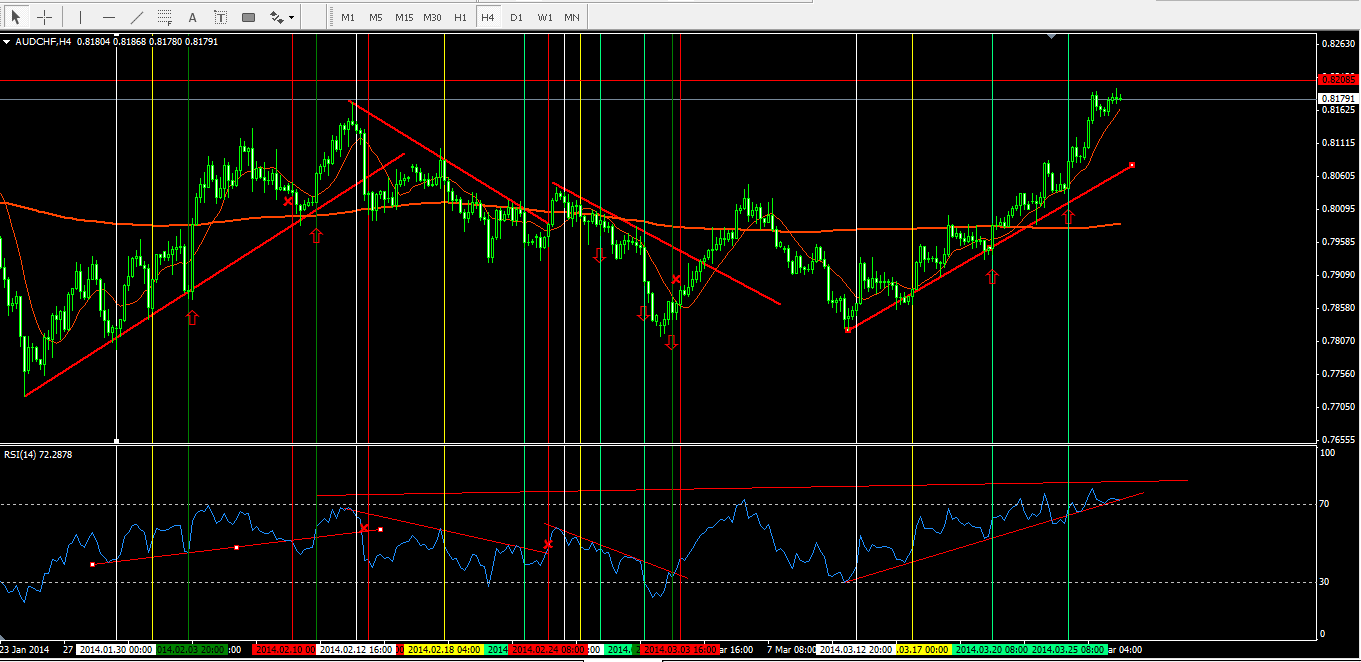The width and height of the screenshot is (1361, 662).
Task: Switch chart to M15 timeframe
Action: point(404,17)
